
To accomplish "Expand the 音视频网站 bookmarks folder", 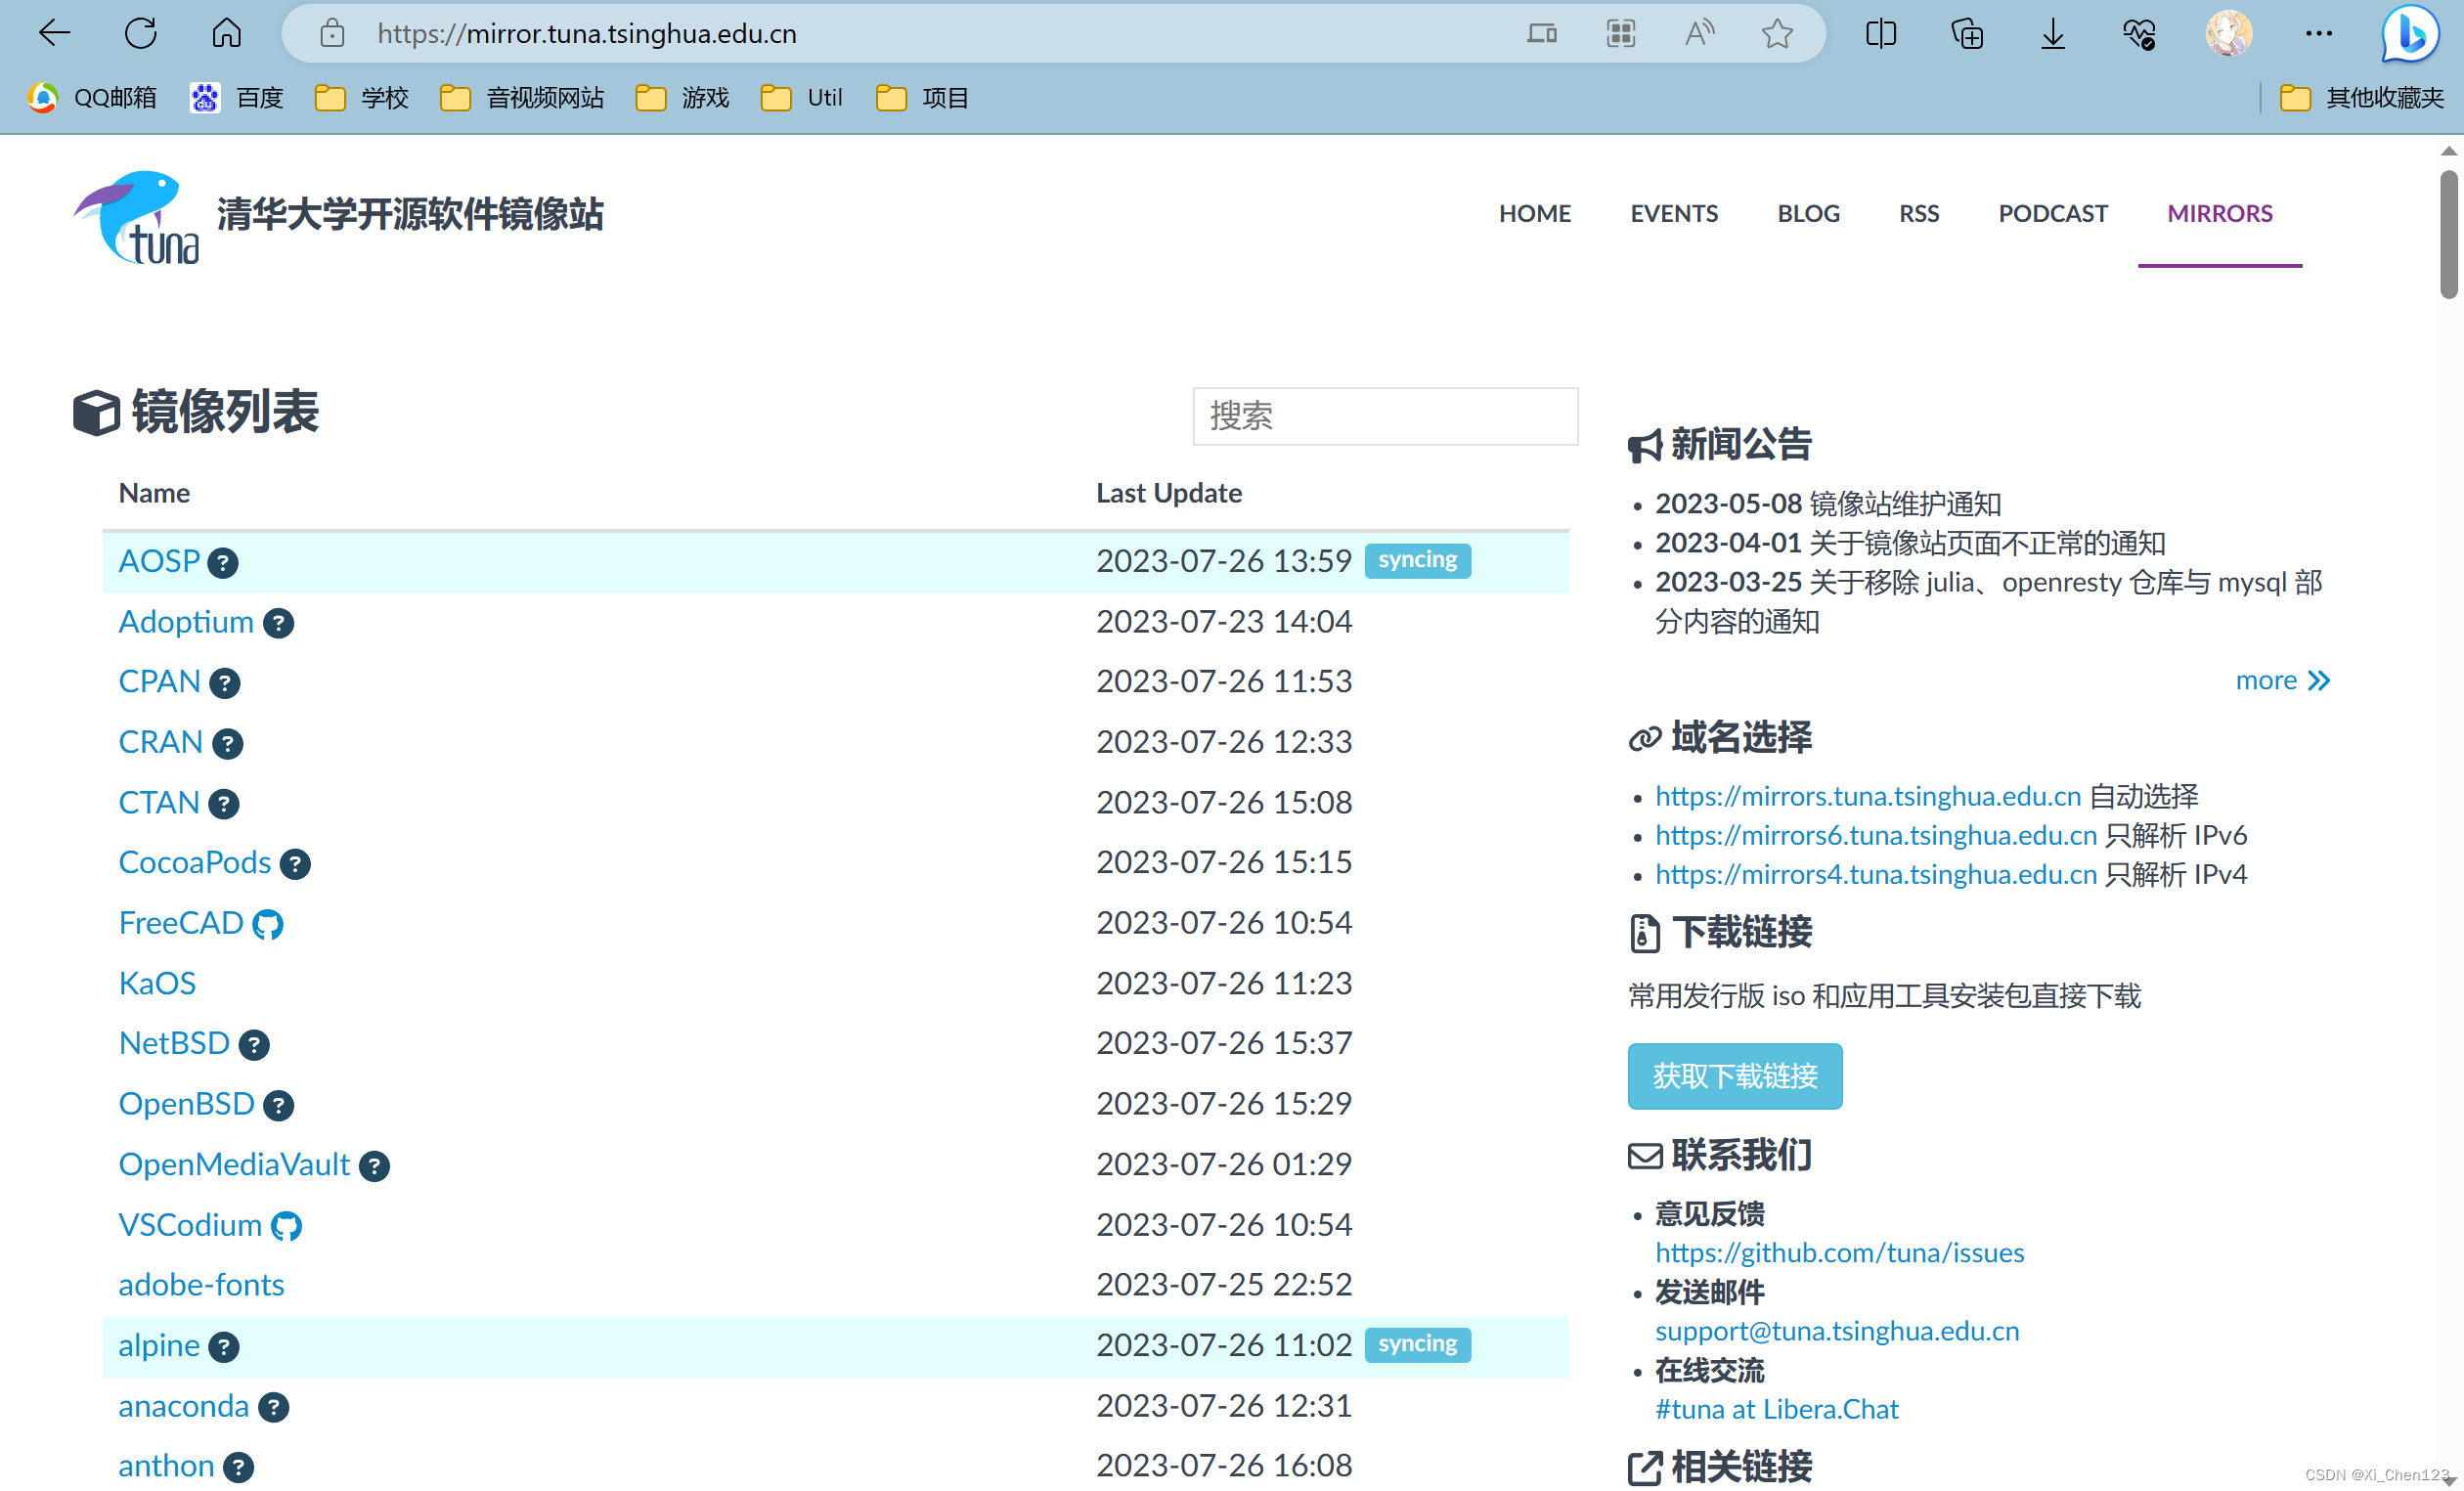I will pyautogui.click(x=522, y=98).
